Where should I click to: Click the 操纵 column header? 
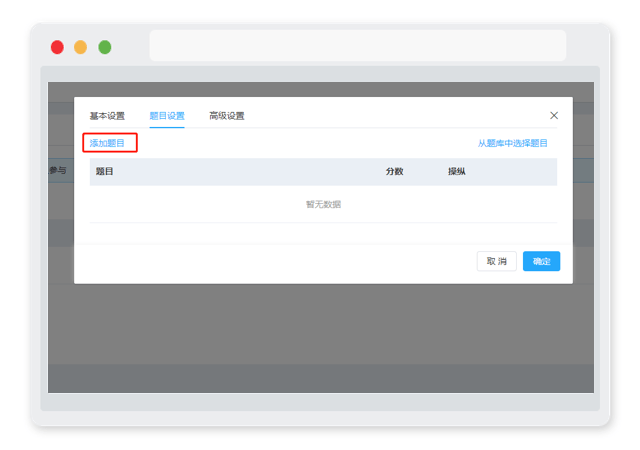click(456, 172)
